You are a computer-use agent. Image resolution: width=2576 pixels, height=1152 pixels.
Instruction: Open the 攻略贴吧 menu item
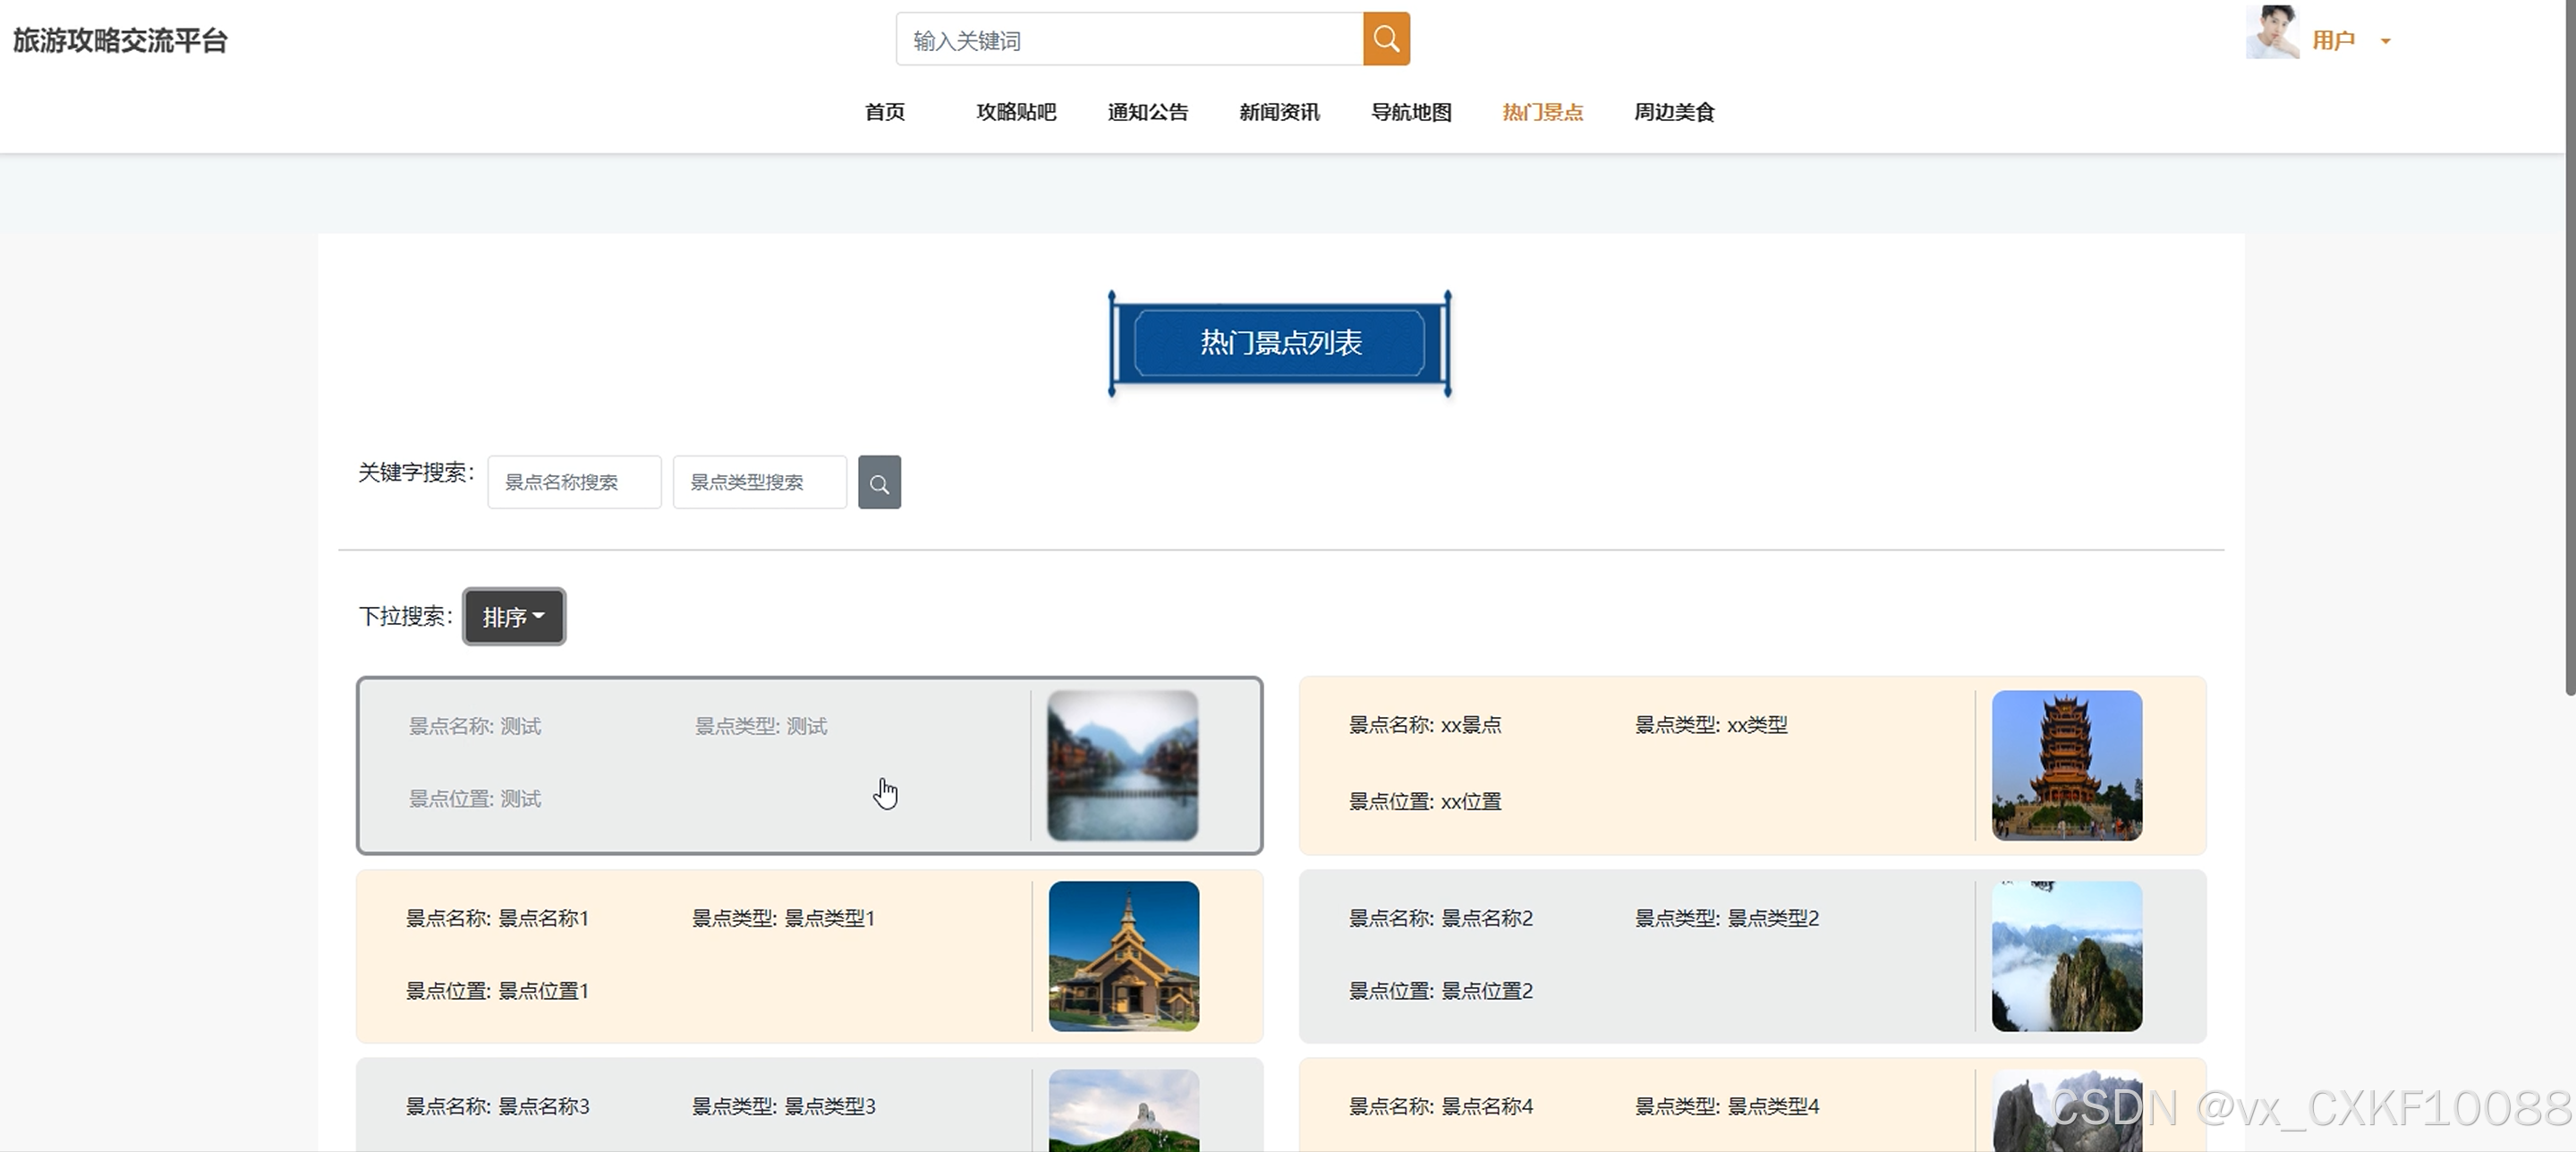coord(1016,112)
